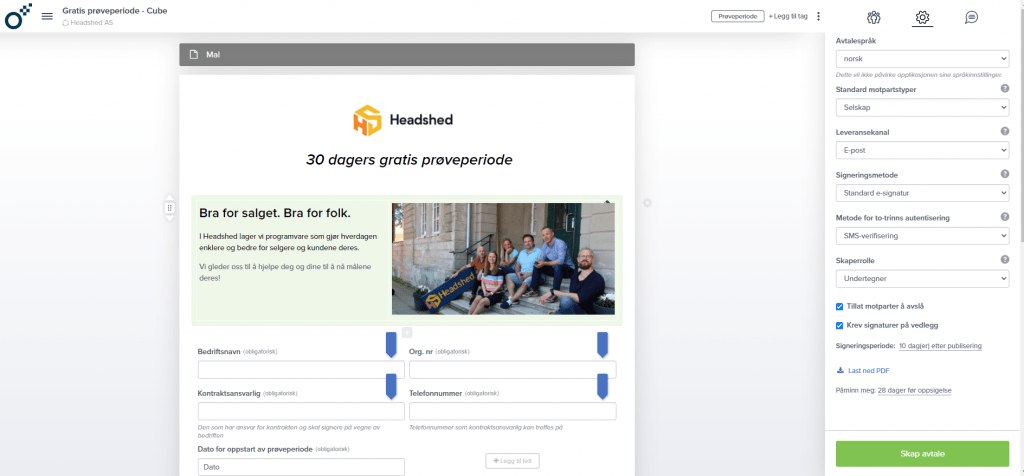1024x476 pixels.
Task: Open the Standard motpartstyper dropdown
Action: tap(922, 107)
